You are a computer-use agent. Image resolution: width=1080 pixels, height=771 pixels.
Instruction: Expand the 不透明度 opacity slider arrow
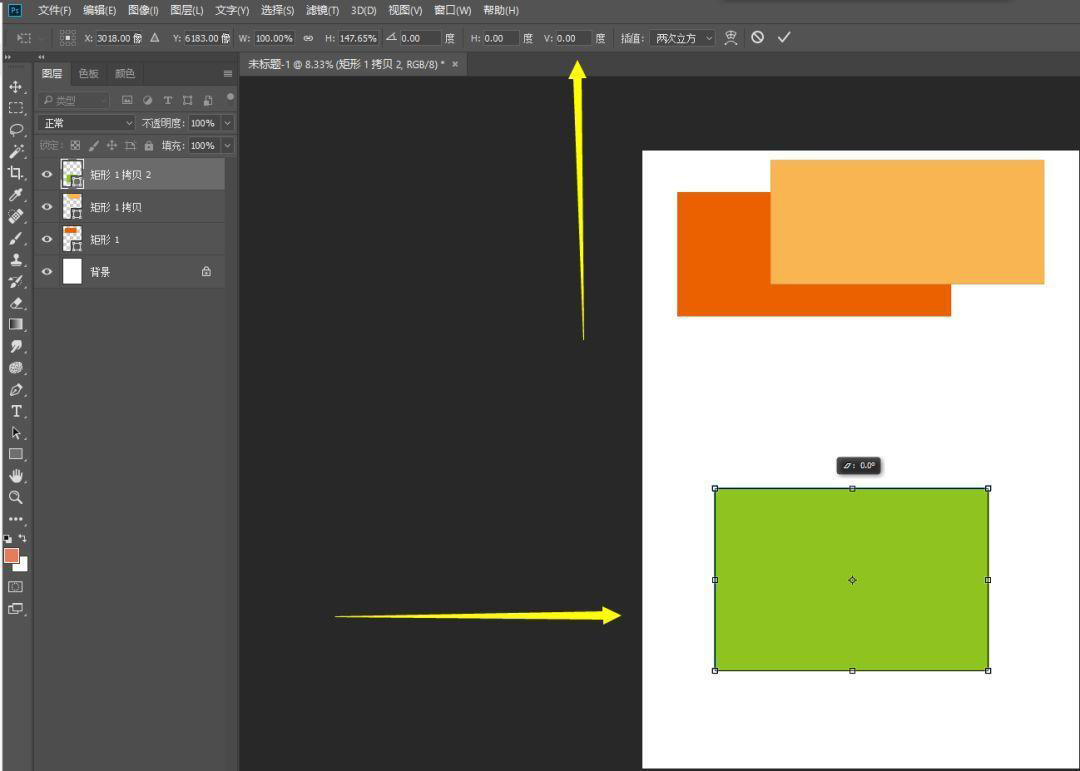click(227, 123)
